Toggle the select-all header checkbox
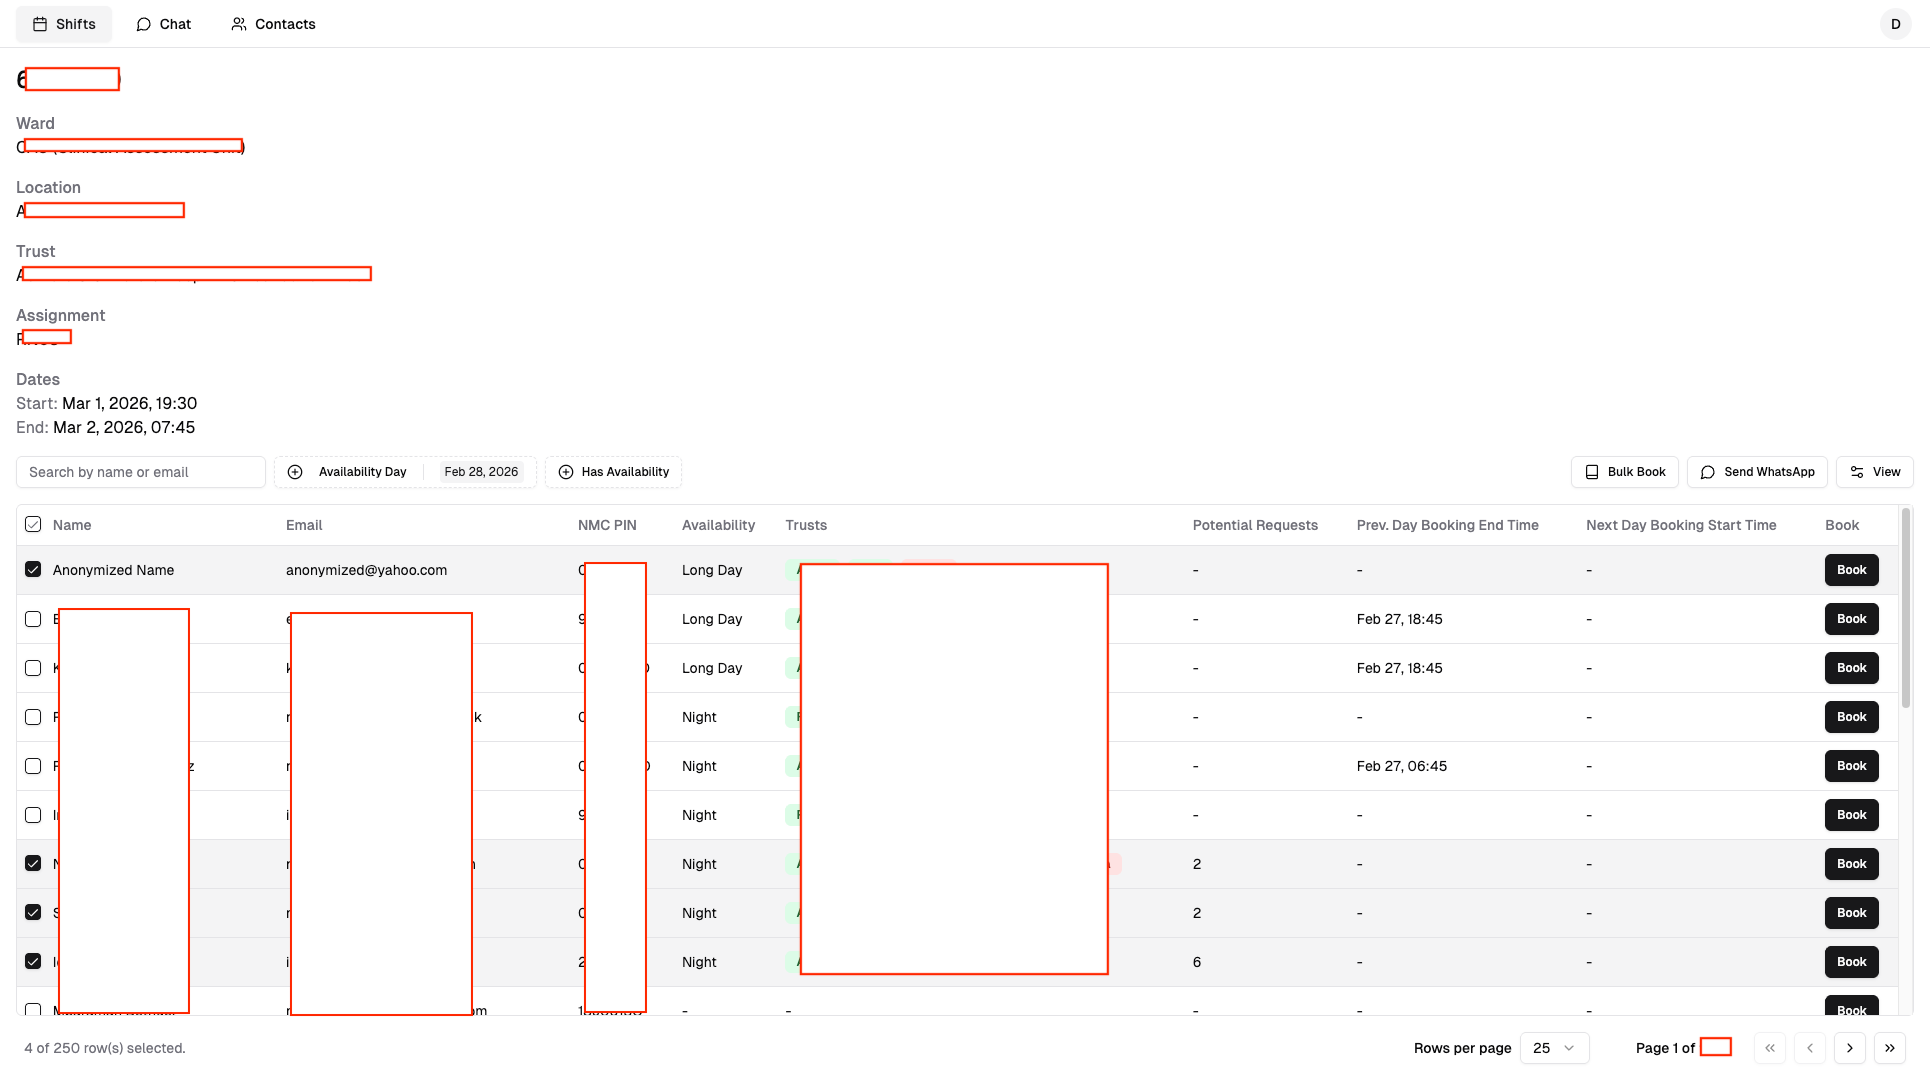Image resolution: width=1930 pixels, height=1080 pixels. [x=33, y=525]
